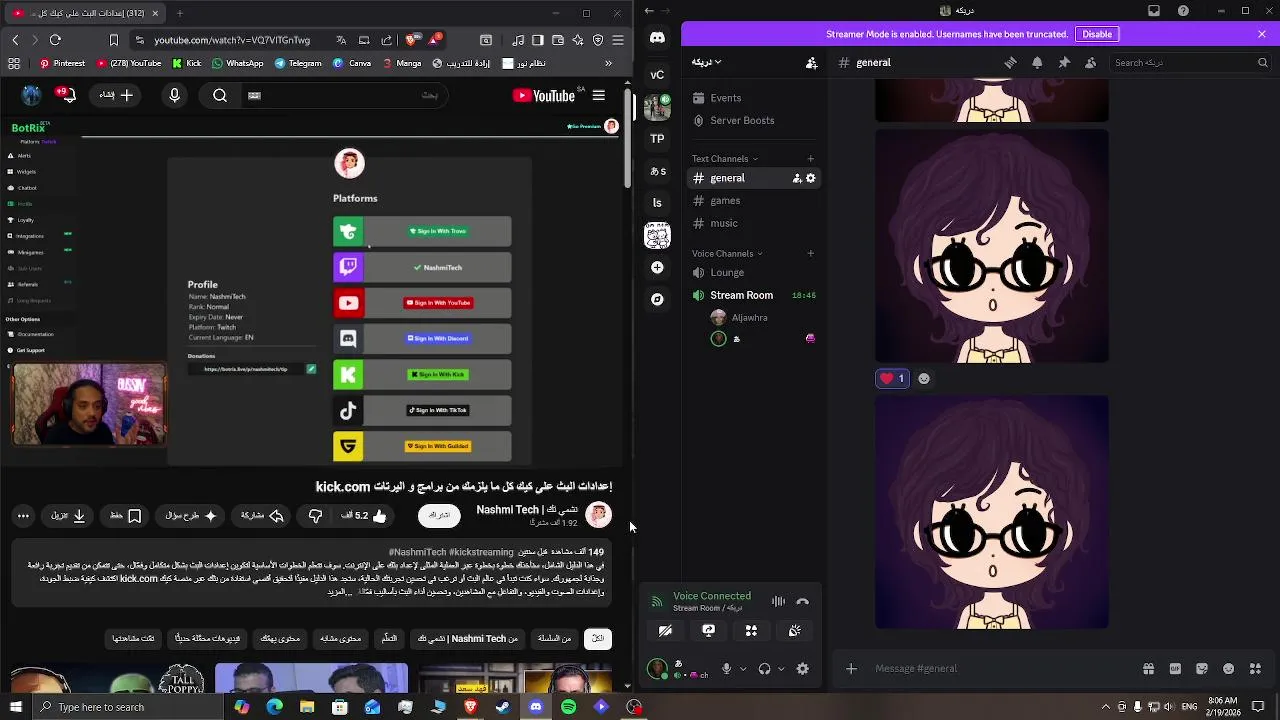This screenshot has height=720, width=1280.
Task: Dislike the Nashmi Tech video
Action: [315, 516]
